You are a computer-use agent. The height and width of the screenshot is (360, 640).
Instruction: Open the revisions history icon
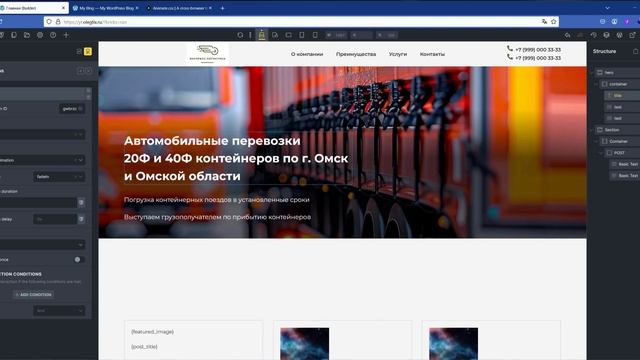pos(593,35)
